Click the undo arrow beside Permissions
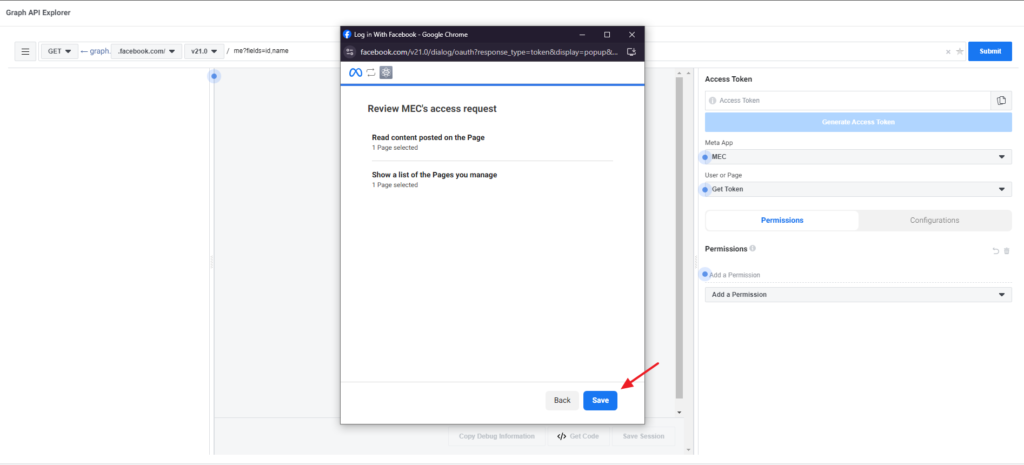The width and height of the screenshot is (1024, 465). 995,250
